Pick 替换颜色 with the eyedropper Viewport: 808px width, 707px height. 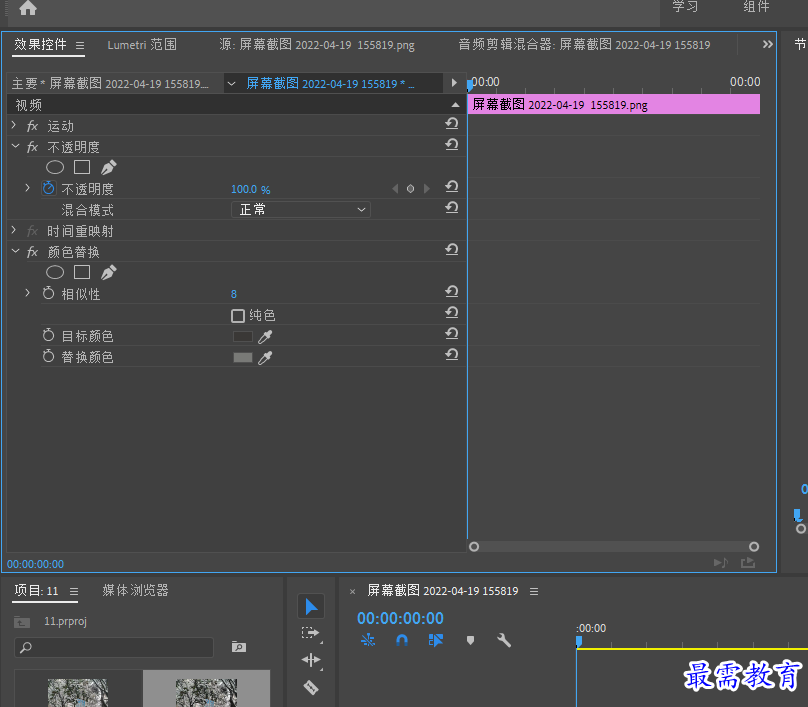pos(265,358)
